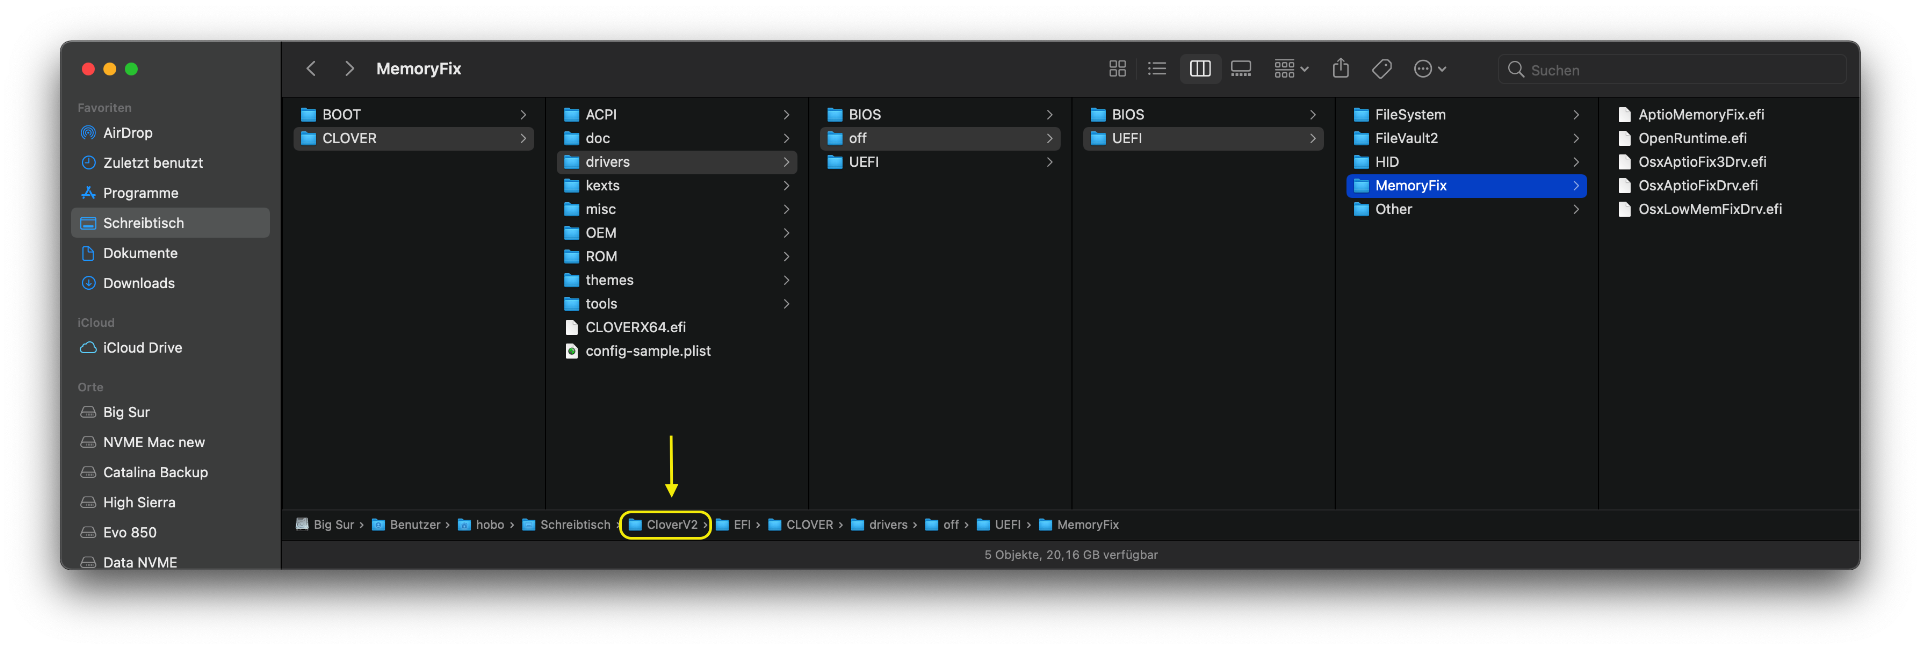Open the grouping options dropdown

(x=1291, y=69)
